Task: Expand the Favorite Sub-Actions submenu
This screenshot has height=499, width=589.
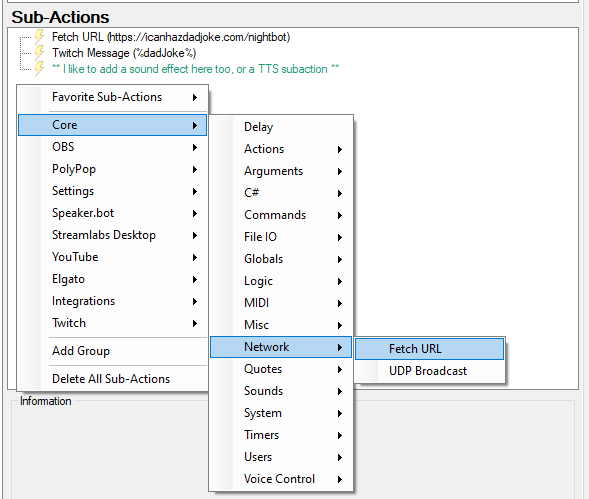Action: coord(113,97)
